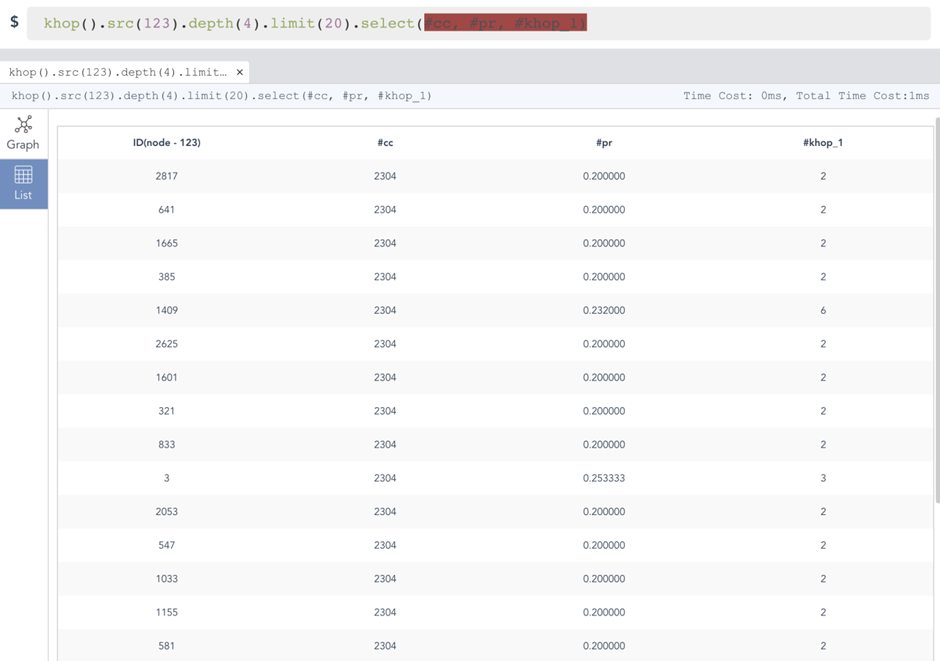Viewport: 940px width, 661px height.
Task: Click the #khop_1 column header
Action: click(822, 143)
